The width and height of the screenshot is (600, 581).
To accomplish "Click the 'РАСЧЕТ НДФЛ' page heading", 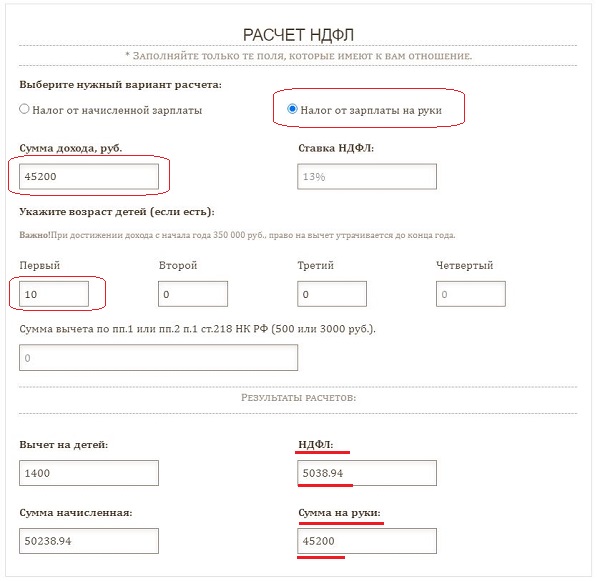I will (298, 35).
